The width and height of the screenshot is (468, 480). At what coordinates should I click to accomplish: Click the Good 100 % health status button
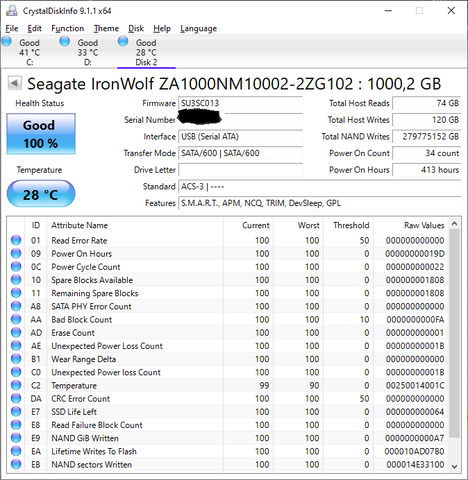(x=41, y=134)
